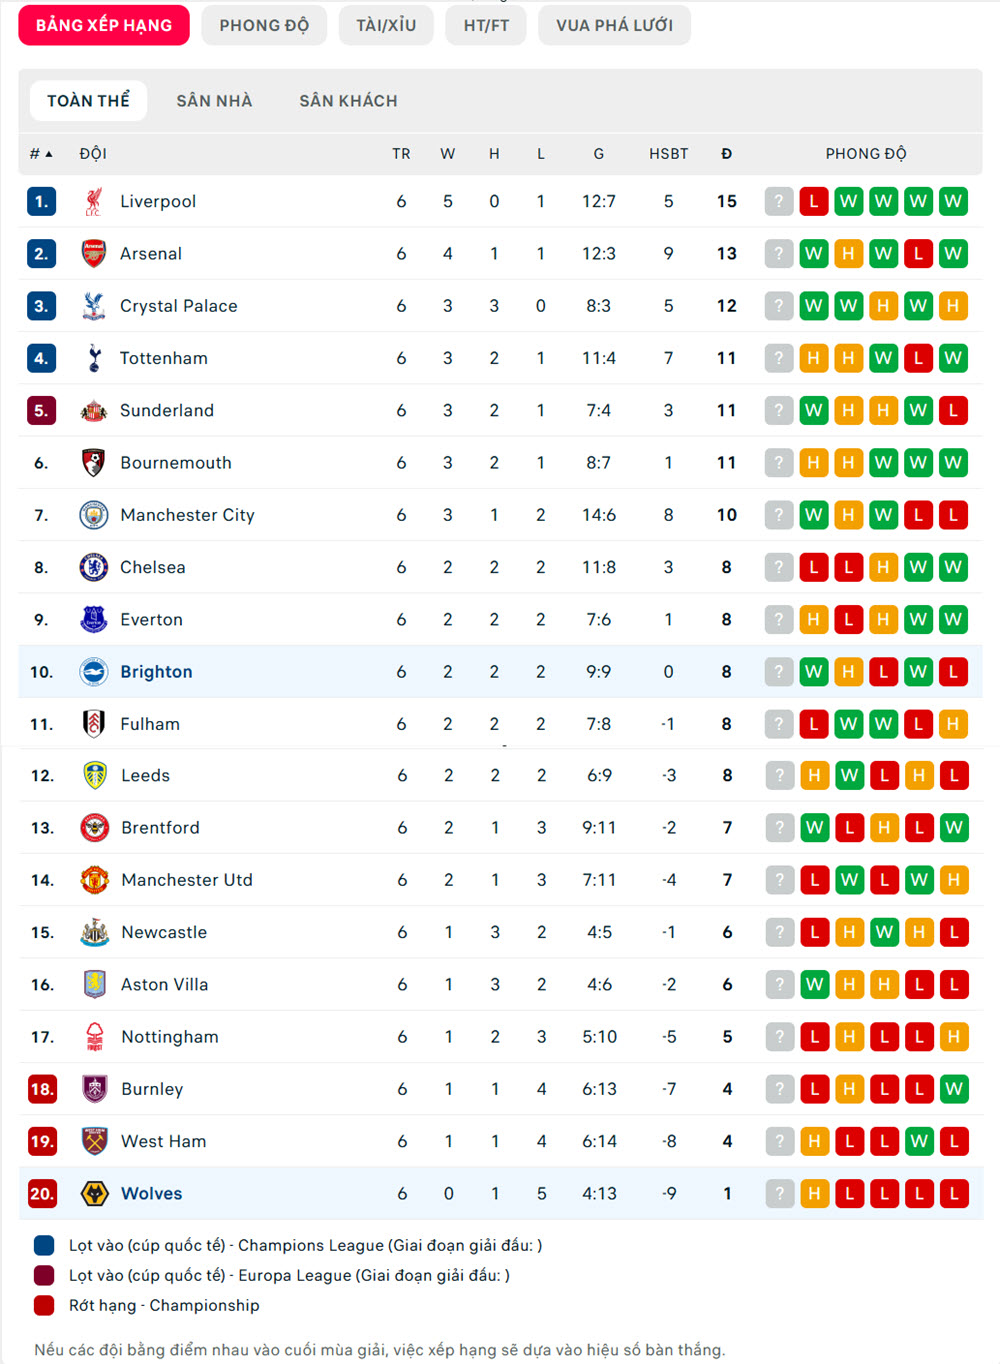Click the Manchester City crest icon
Viewport: 1000px width, 1364px height.
point(93,515)
